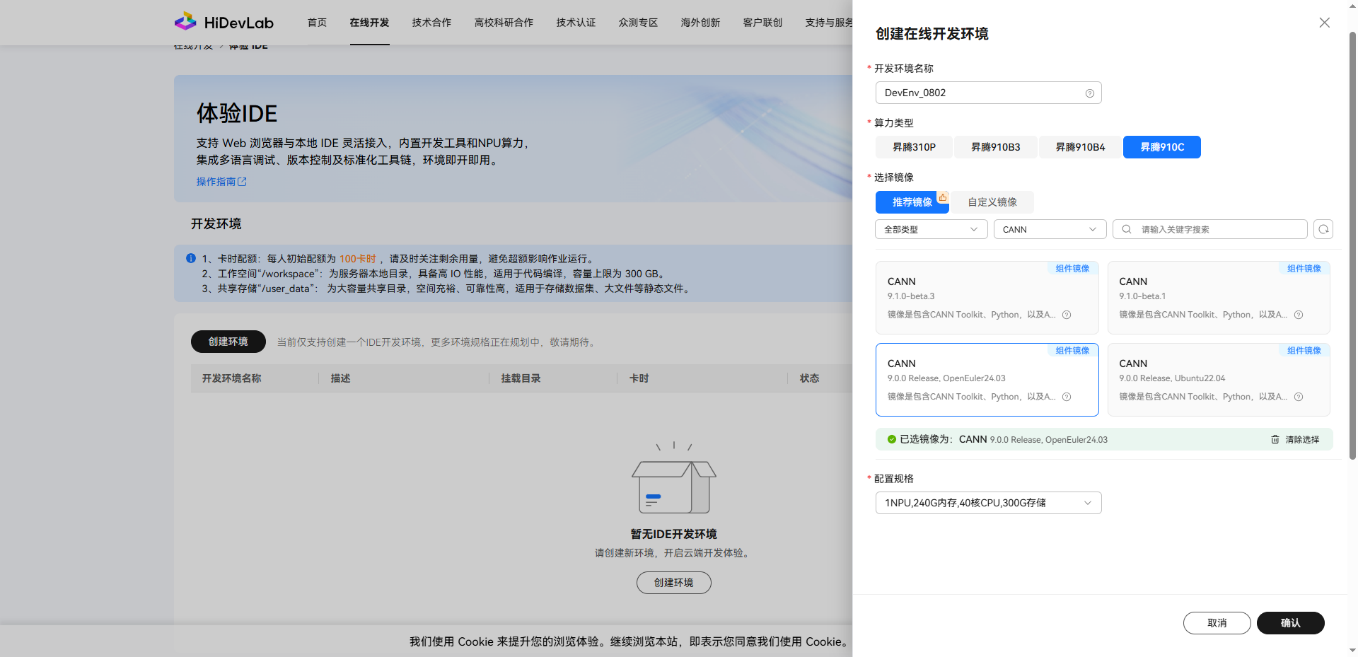Click the 状态 table column header
This screenshot has height=657, width=1358.
click(809, 378)
